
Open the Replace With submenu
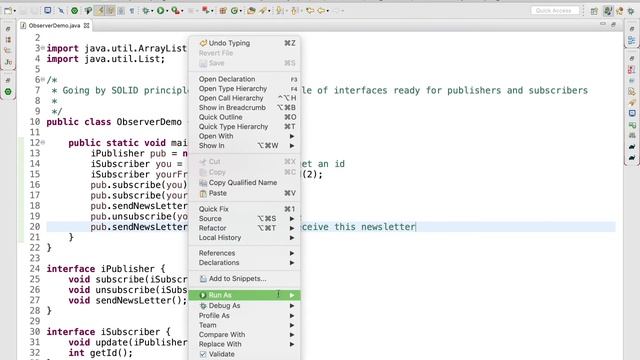click(244, 344)
